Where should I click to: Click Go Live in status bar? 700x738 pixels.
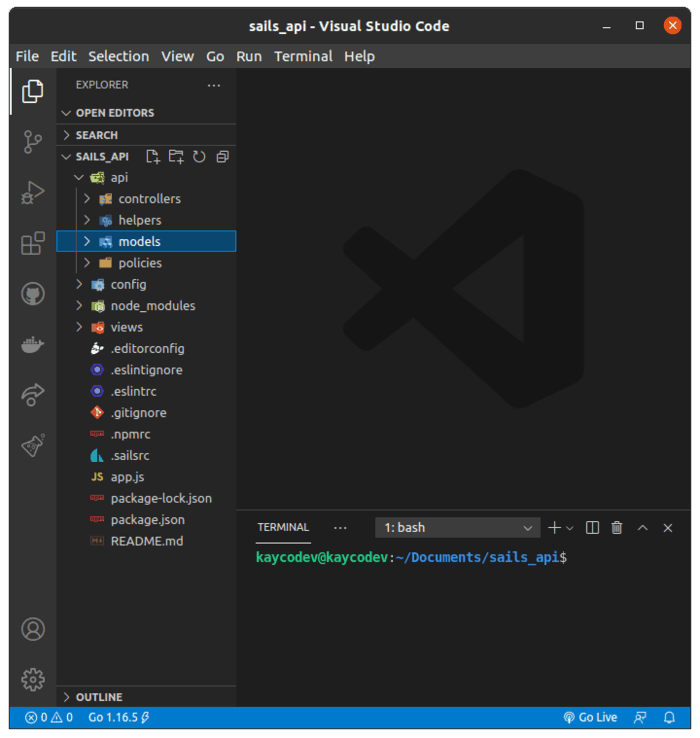point(590,718)
